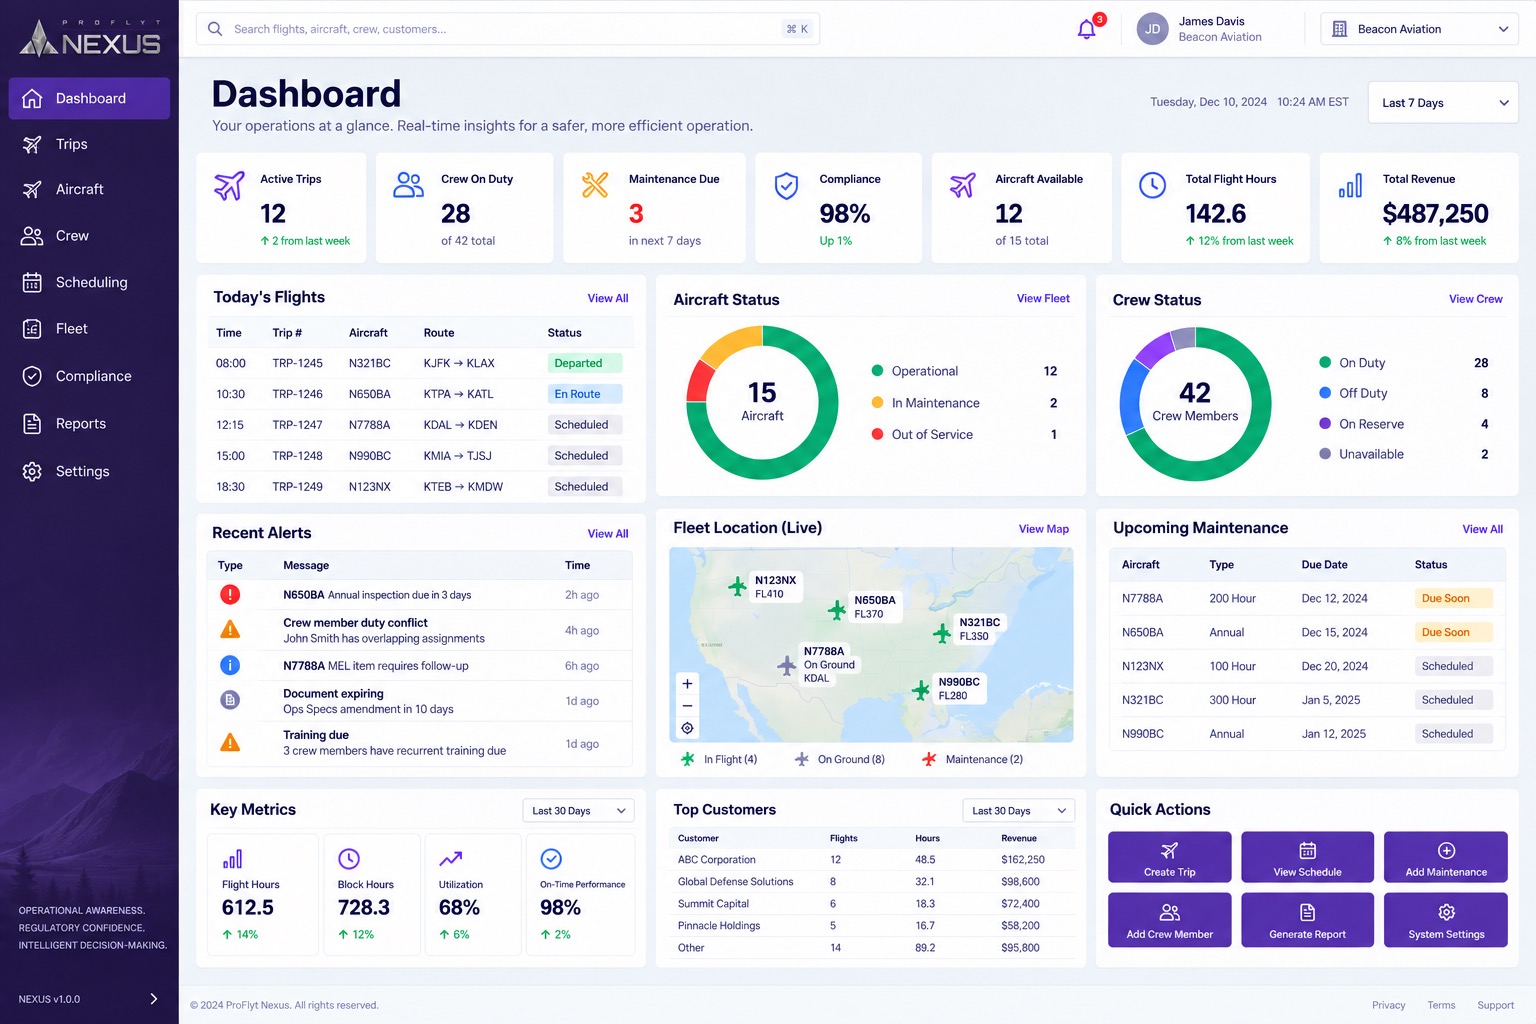Open the Settings sidebar item
The height and width of the screenshot is (1024, 1536).
[89, 471]
